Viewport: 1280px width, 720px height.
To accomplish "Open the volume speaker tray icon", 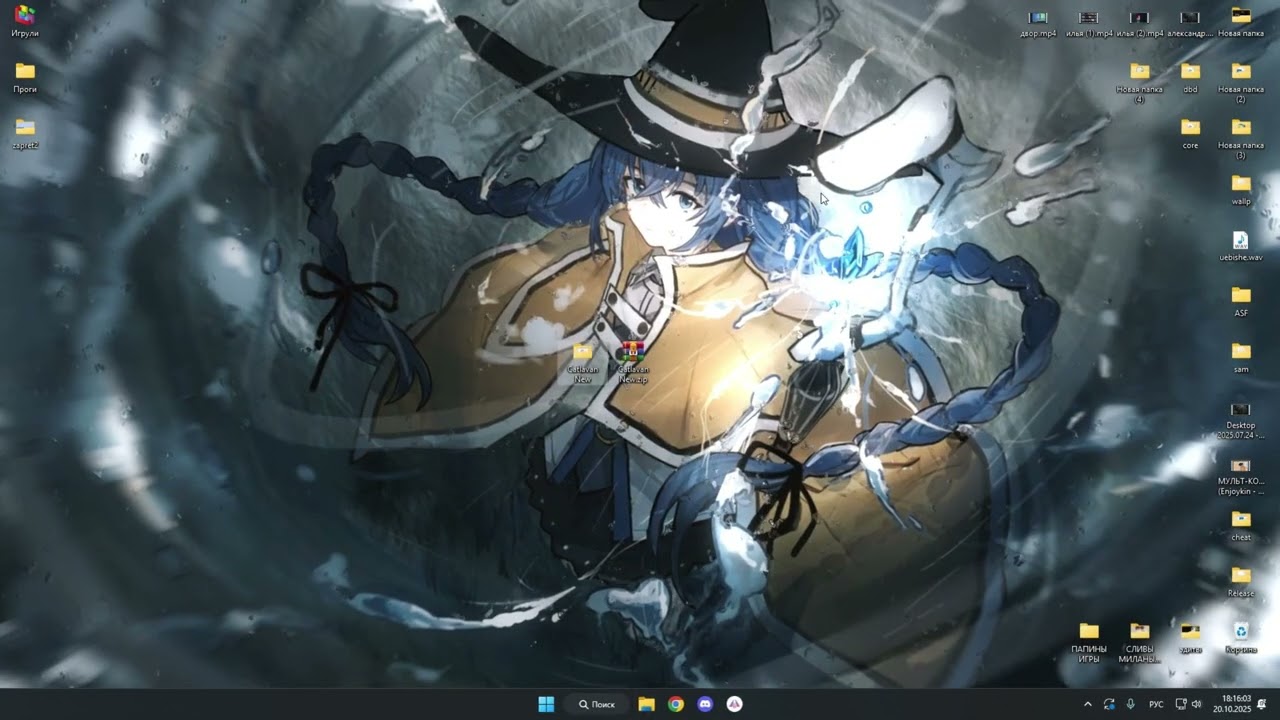I will tap(1196, 704).
